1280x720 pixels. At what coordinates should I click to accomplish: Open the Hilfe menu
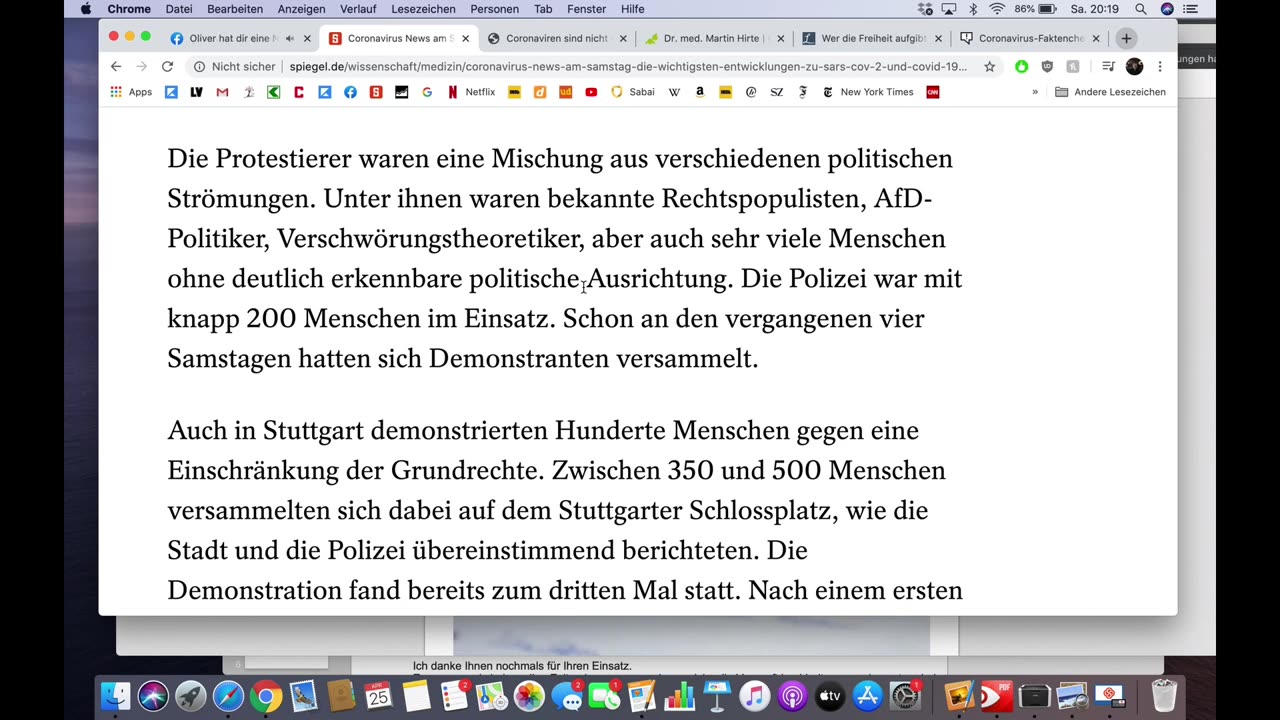[x=633, y=9]
